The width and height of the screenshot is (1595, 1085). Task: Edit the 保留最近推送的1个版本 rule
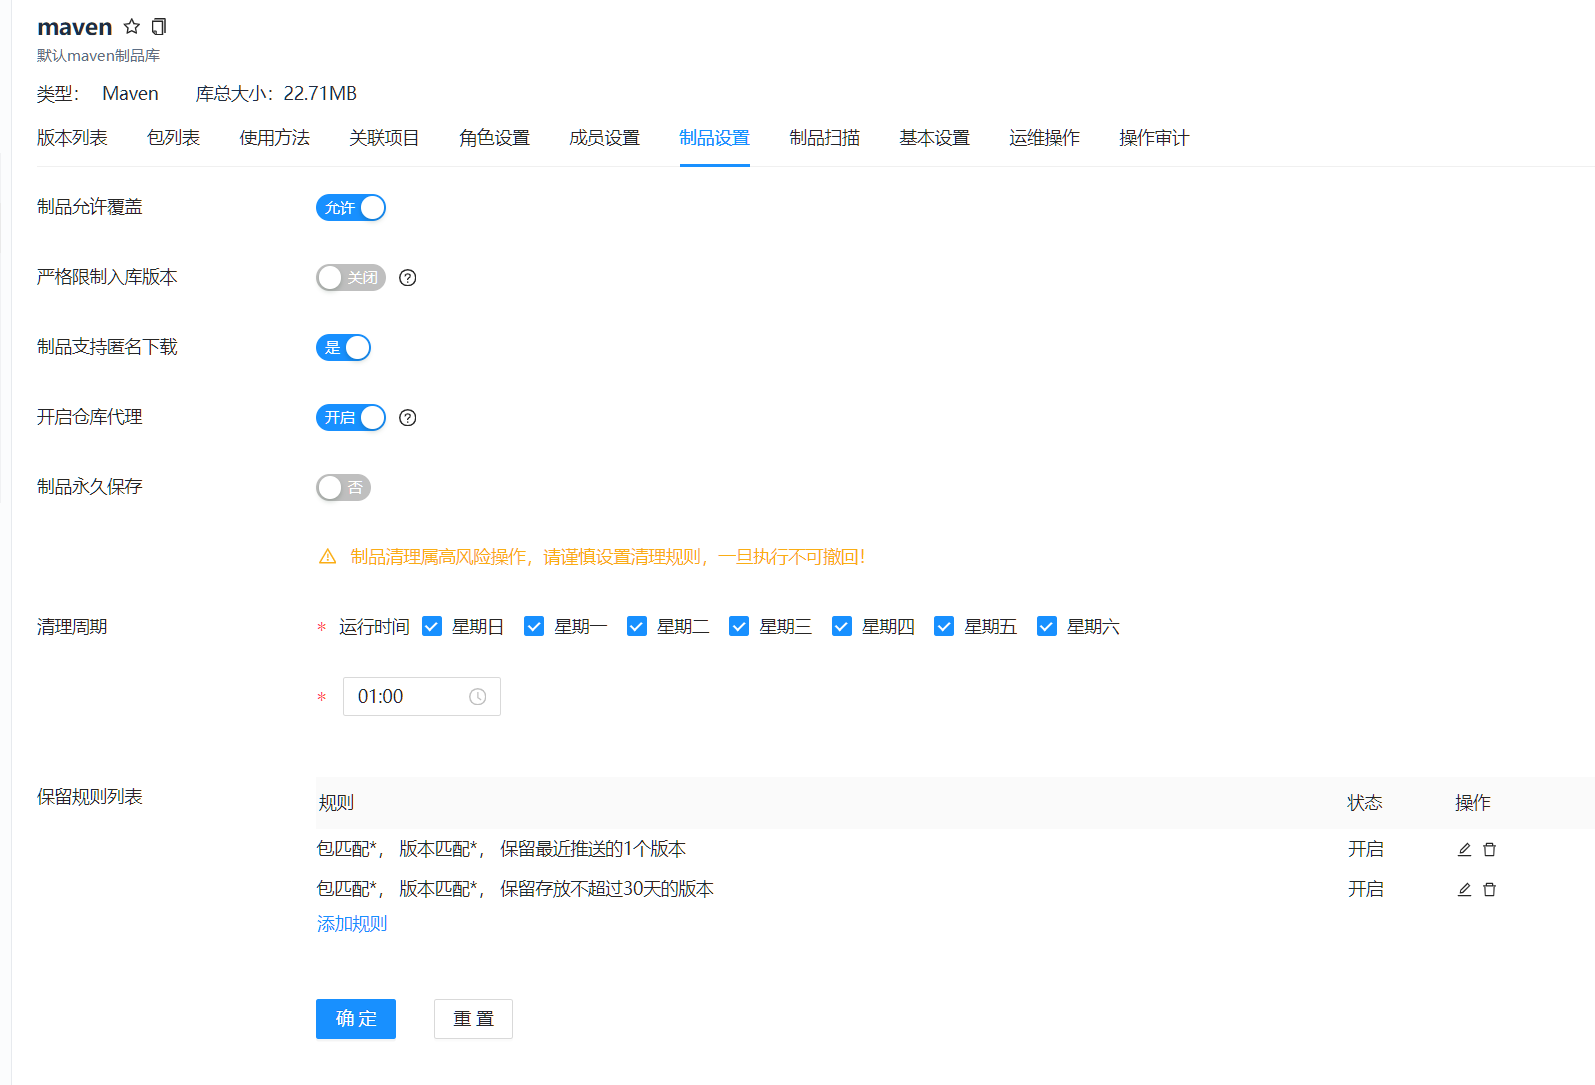(x=1464, y=849)
